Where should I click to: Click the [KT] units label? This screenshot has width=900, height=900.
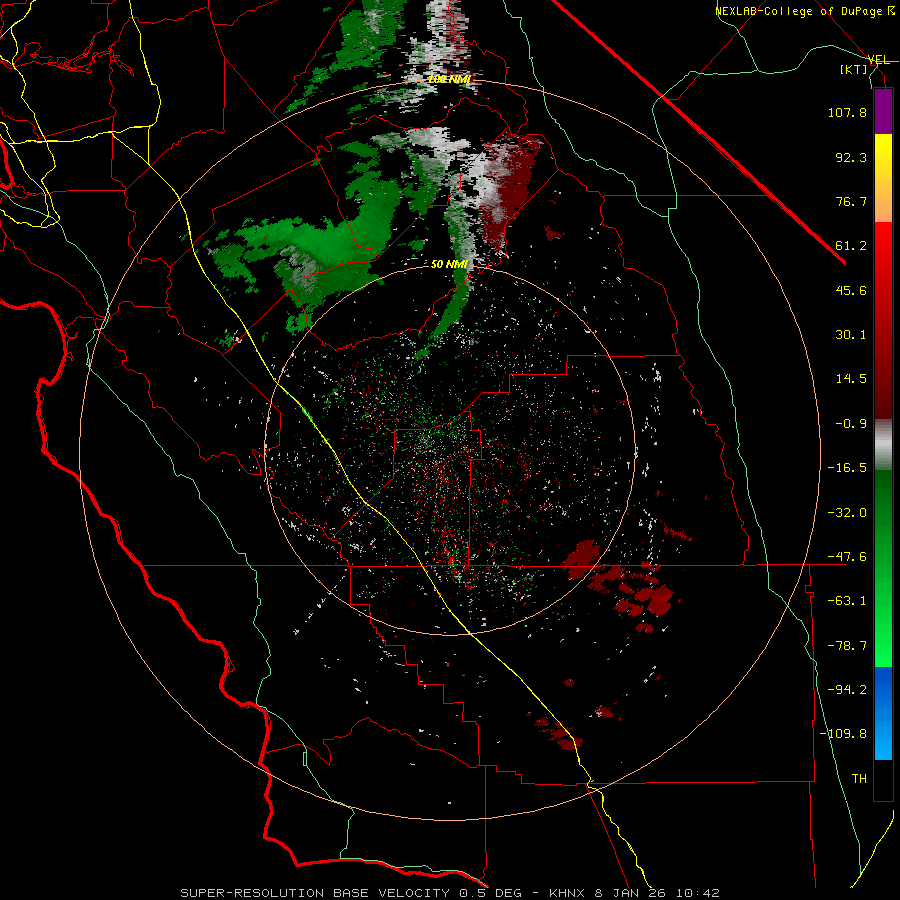coord(853,69)
